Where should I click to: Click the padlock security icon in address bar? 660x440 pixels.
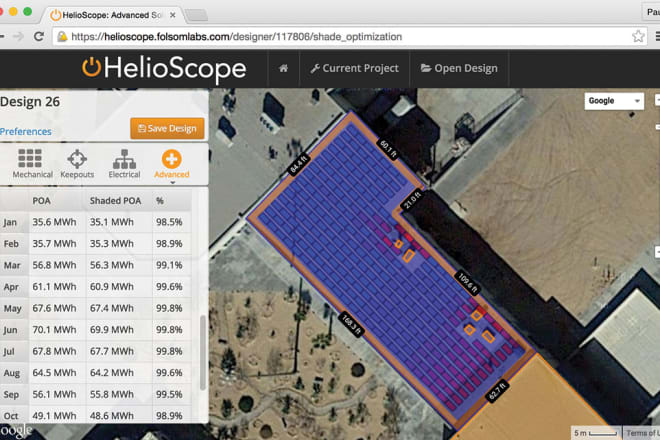[62, 37]
